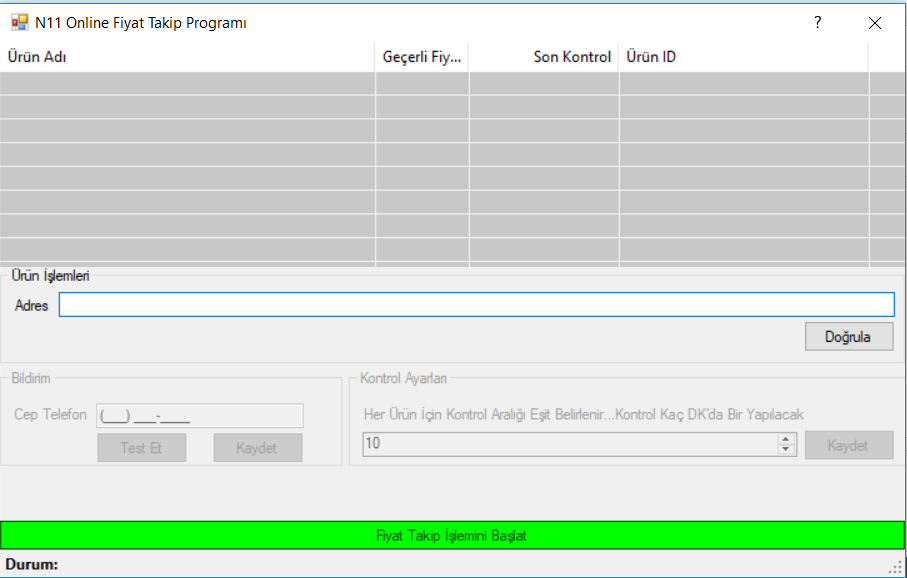Focus the Adres input field
This screenshot has height=578, width=907.
pyautogui.click(x=477, y=304)
